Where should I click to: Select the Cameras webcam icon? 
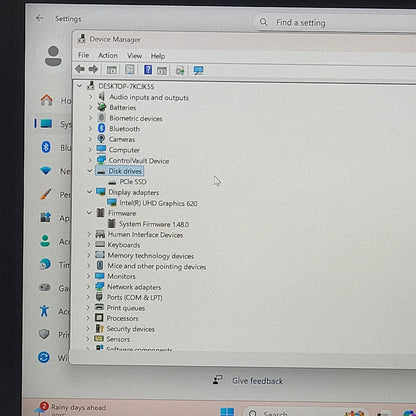click(101, 139)
